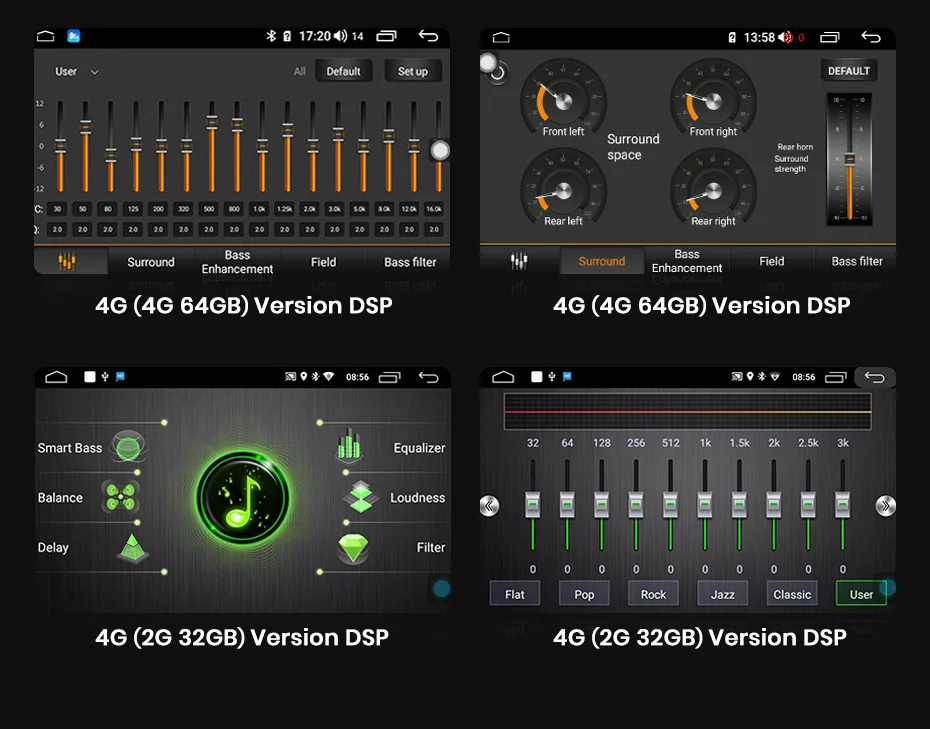Open Loudness layered icon

[x=361, y=496]
